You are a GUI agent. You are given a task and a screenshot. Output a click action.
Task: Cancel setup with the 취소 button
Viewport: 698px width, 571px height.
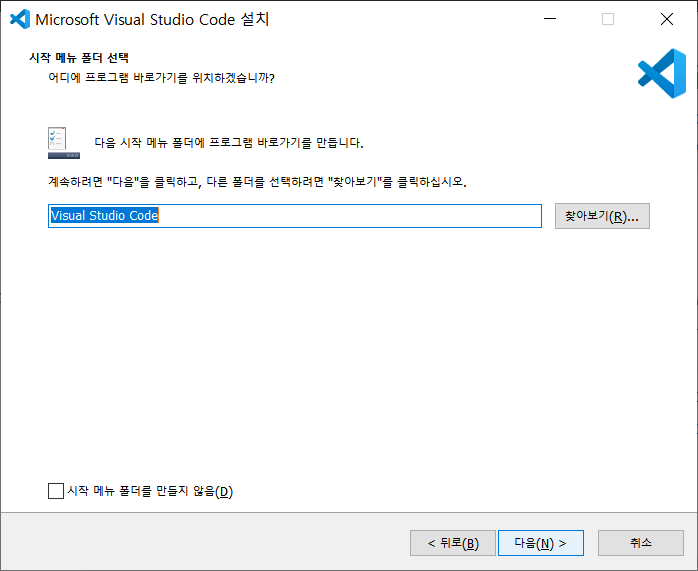click(x=641, y=543)
